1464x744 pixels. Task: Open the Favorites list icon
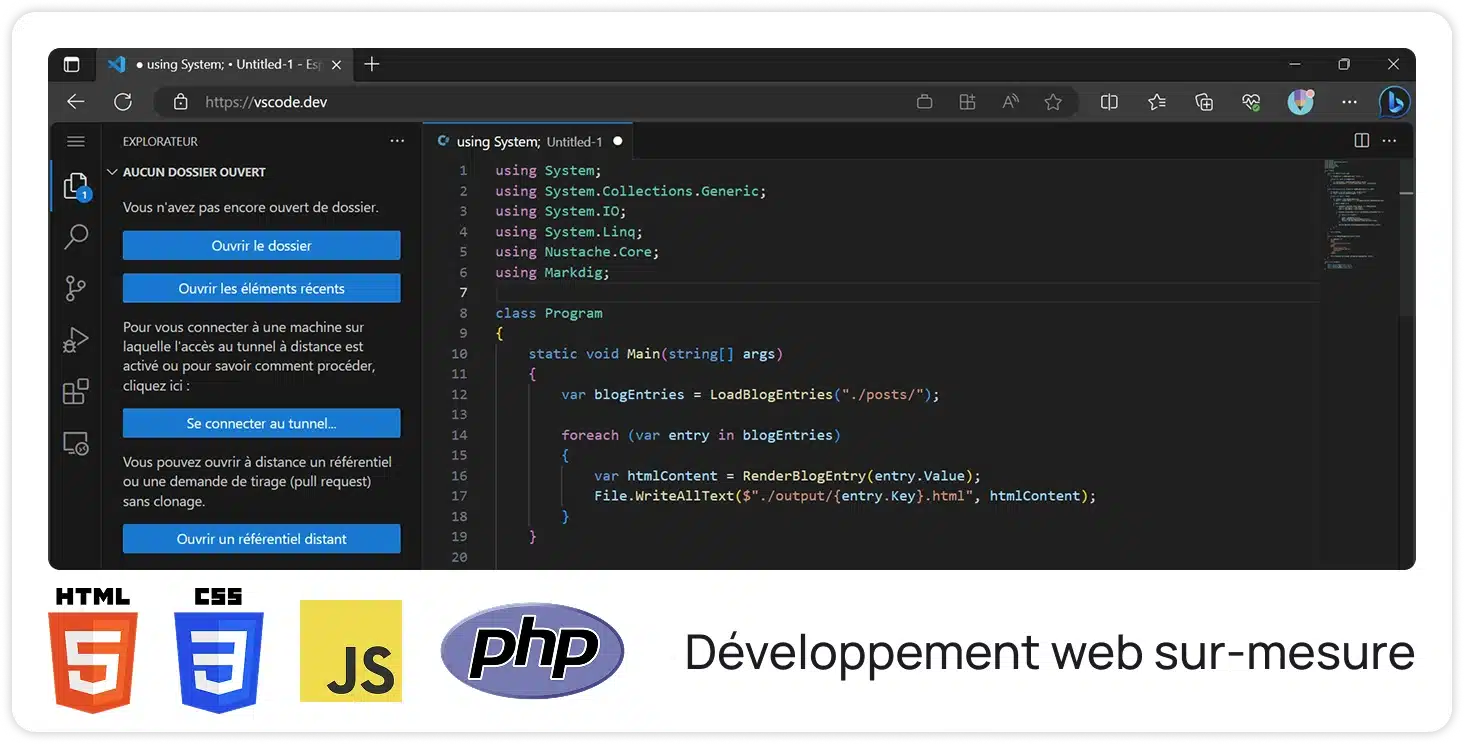coord(1157,102)
